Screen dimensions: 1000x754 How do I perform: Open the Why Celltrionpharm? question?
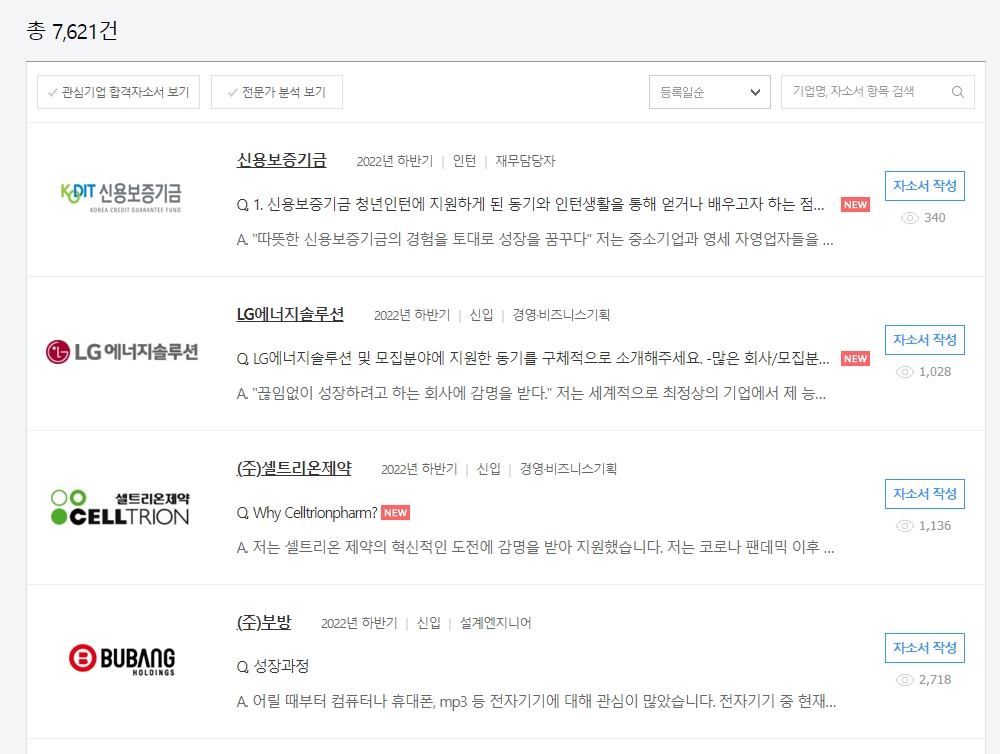[x=307, y=513]
